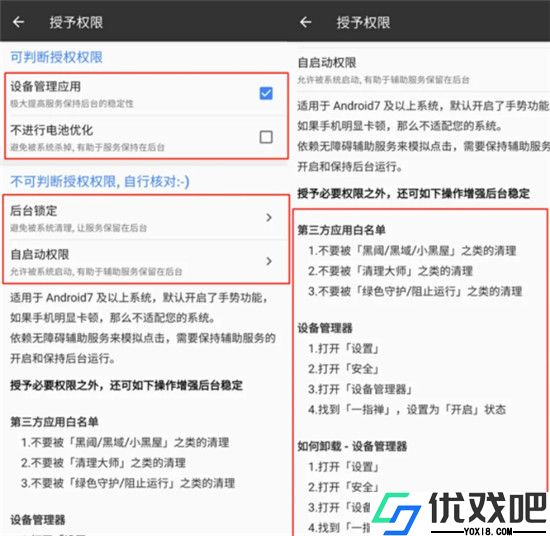
Task: Click 第三方应用白名单 heading on right screen
Action: coord(342,230)
